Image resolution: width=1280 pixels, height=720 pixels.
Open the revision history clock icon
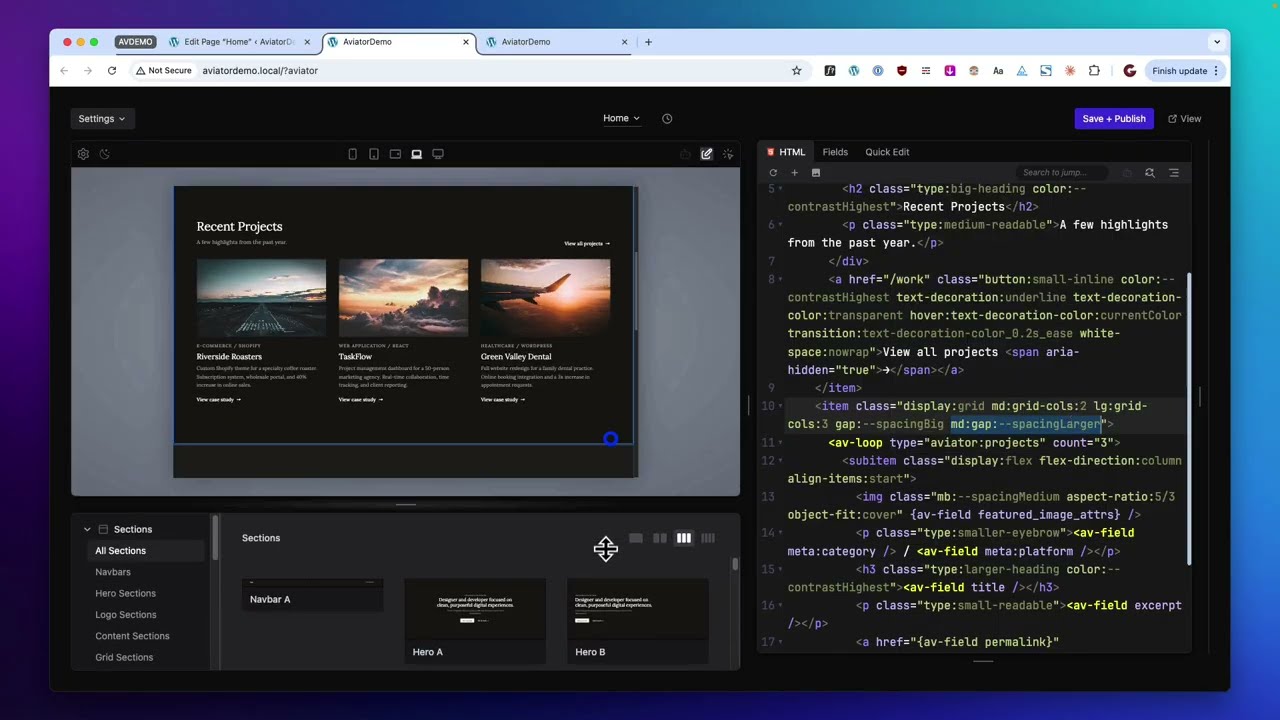pos(667,118)
